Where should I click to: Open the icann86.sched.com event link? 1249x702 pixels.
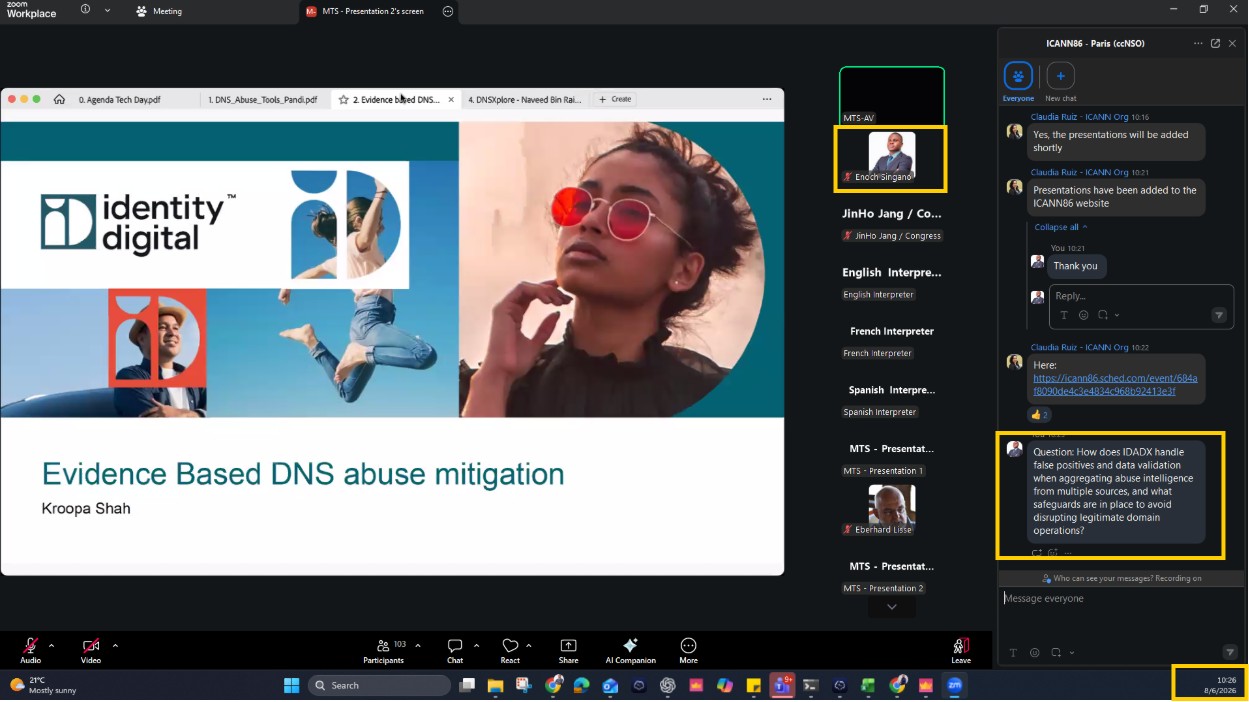click(1115, 385)
